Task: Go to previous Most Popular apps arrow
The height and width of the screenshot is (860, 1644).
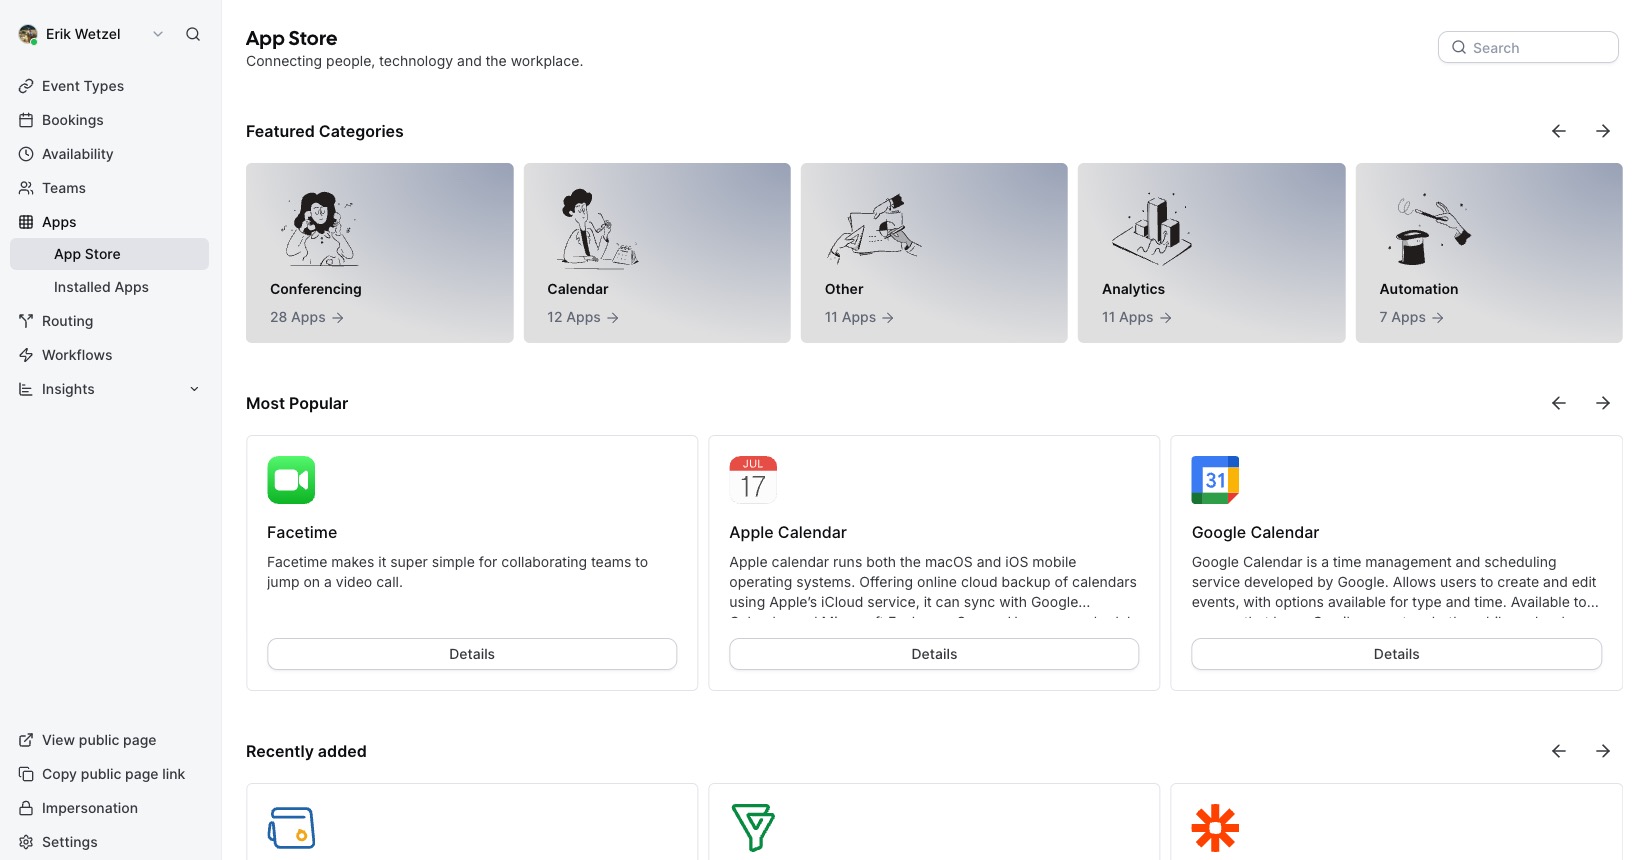Action: tap(1558, 403)
